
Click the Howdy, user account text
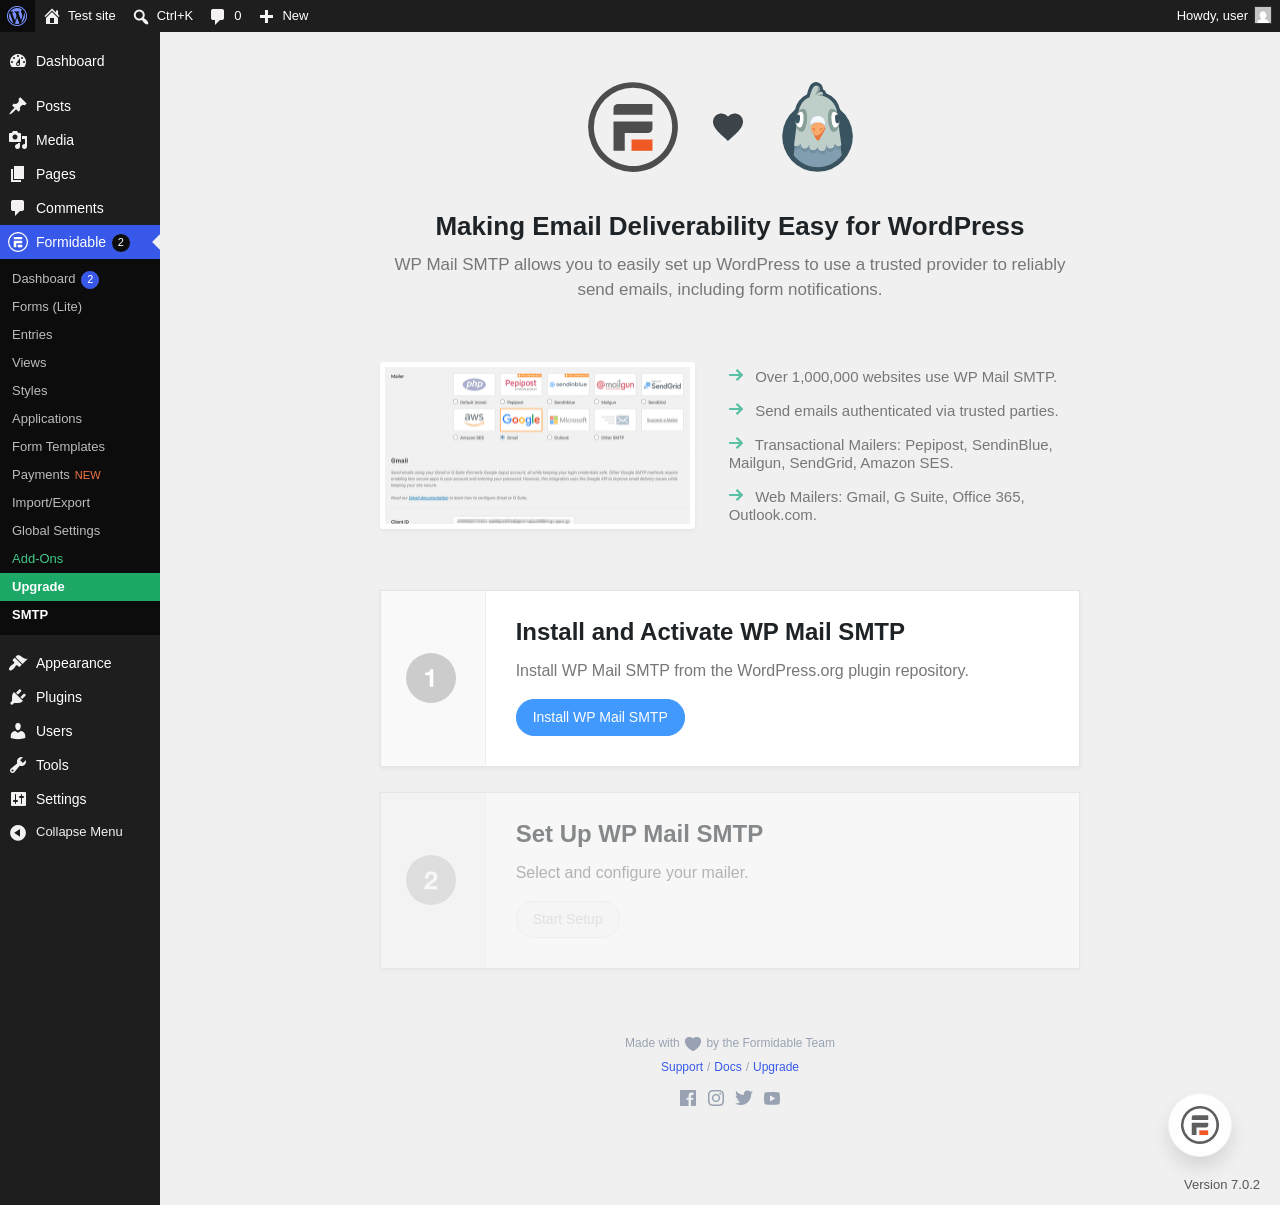(x=1212, y=16)
